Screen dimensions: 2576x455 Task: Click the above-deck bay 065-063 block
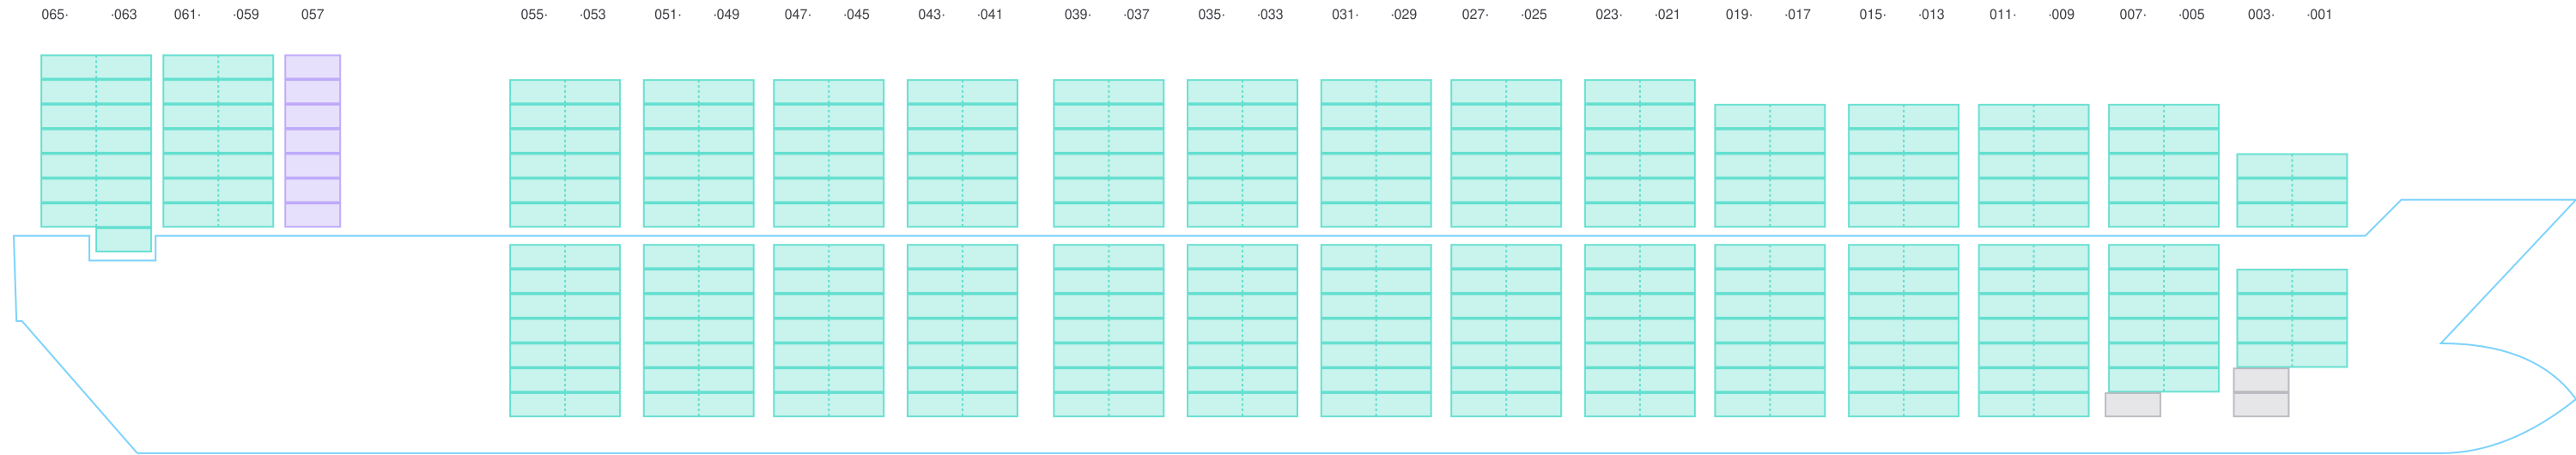coord(96,141)
